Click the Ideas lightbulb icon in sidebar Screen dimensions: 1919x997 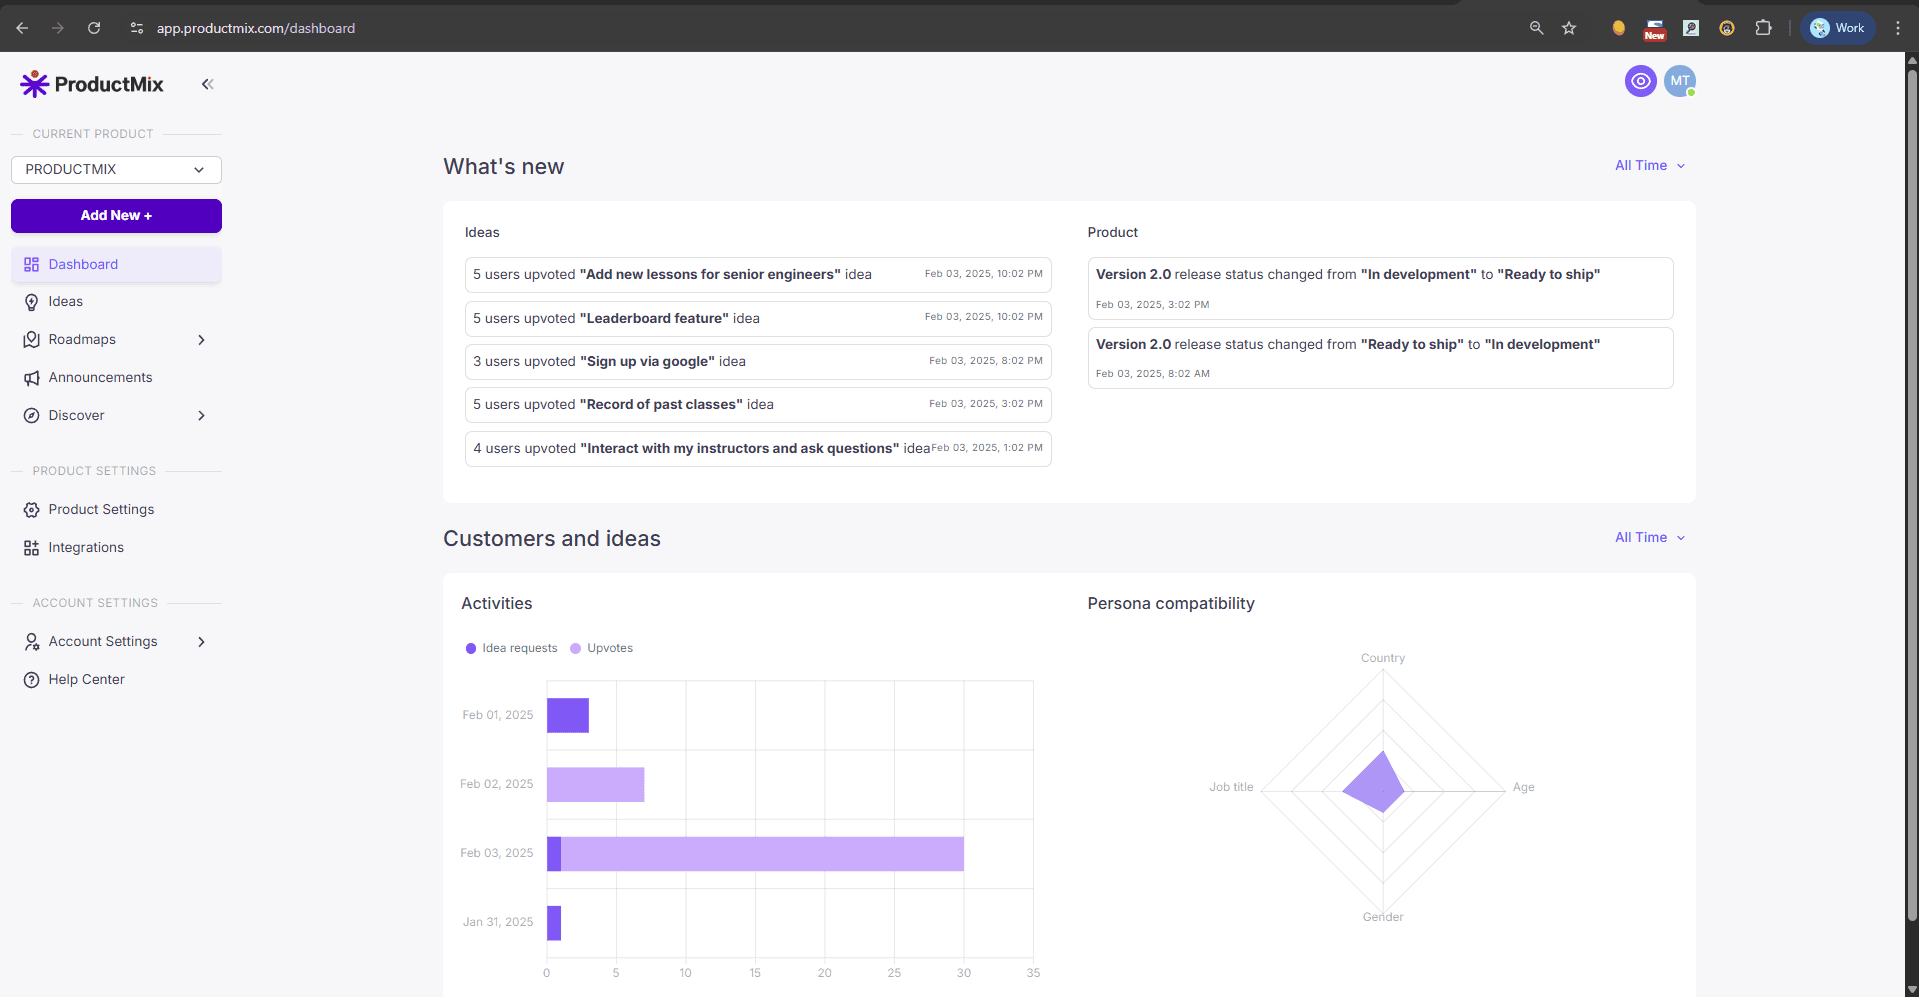click(x=32, y=302)
